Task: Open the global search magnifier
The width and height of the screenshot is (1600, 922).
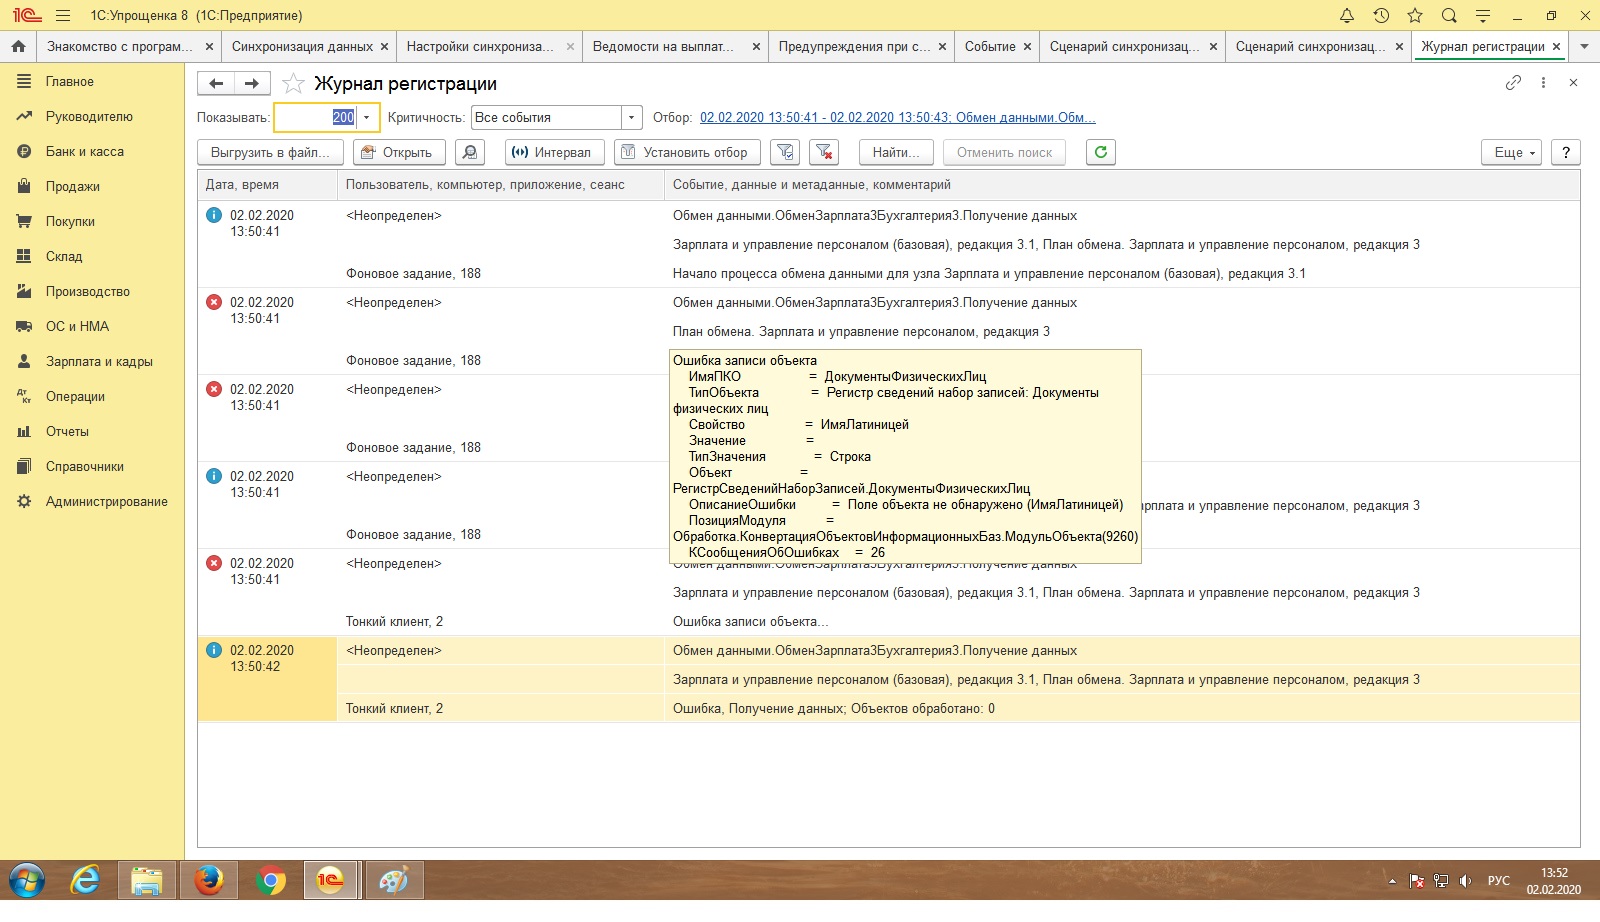Action: click(x=1449, y=15)
